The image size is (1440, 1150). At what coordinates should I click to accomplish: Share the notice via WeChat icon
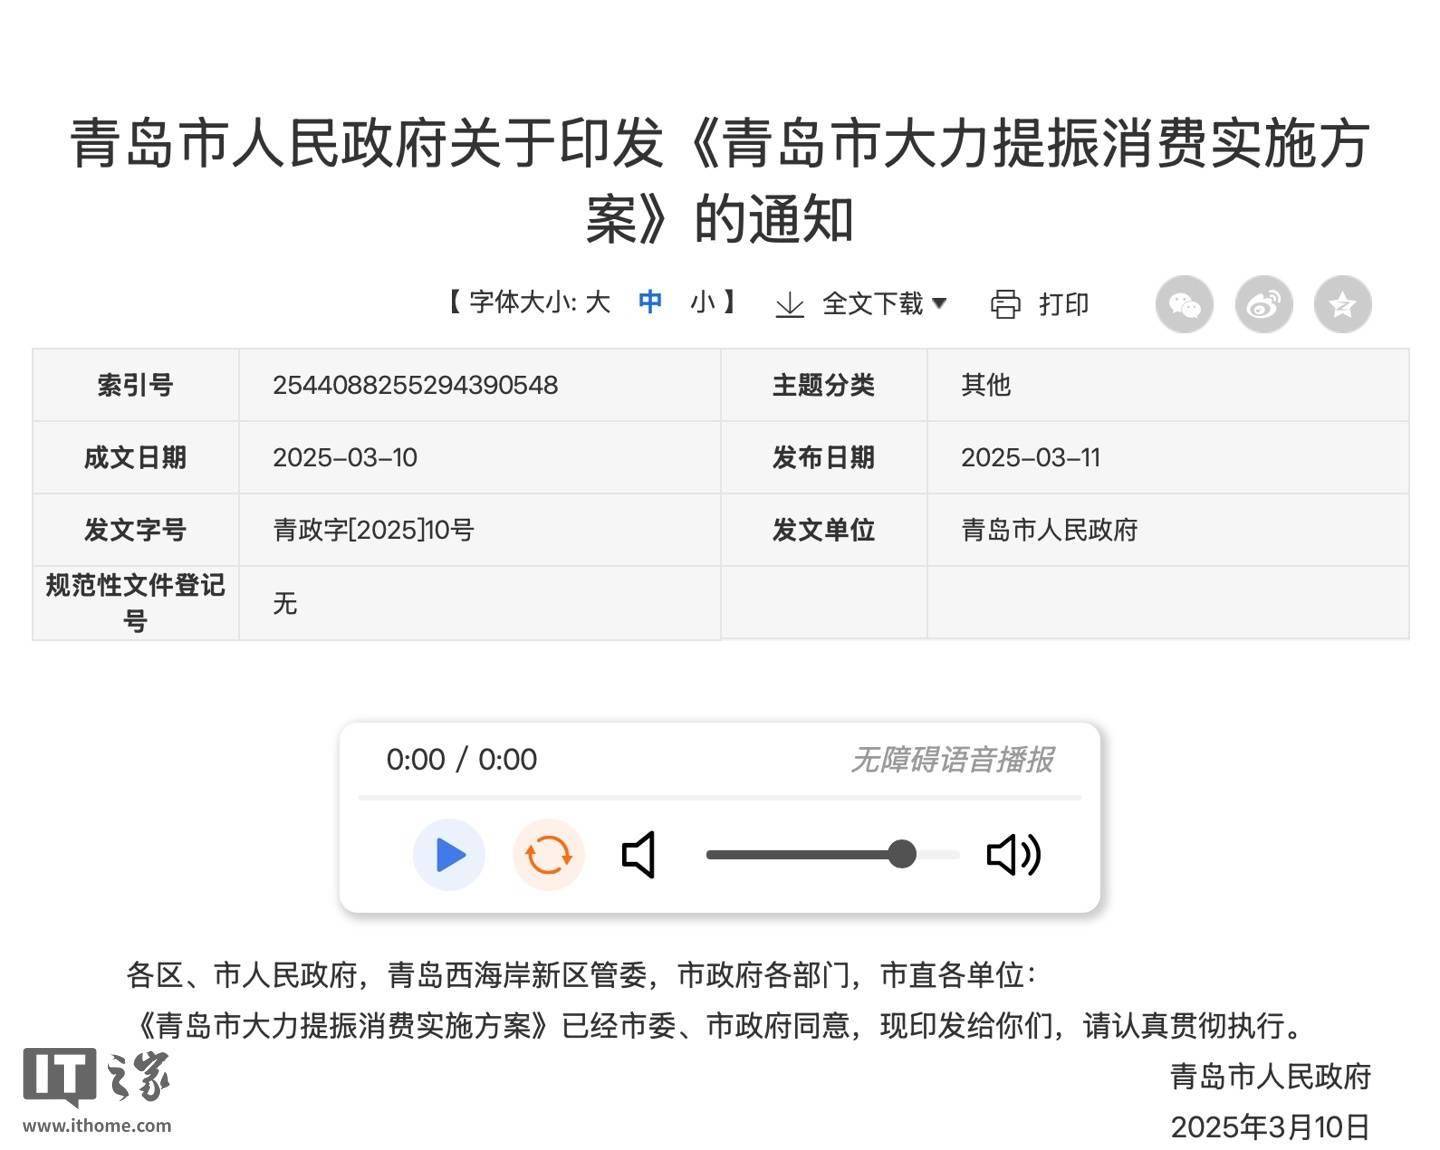pos(1184,304)
